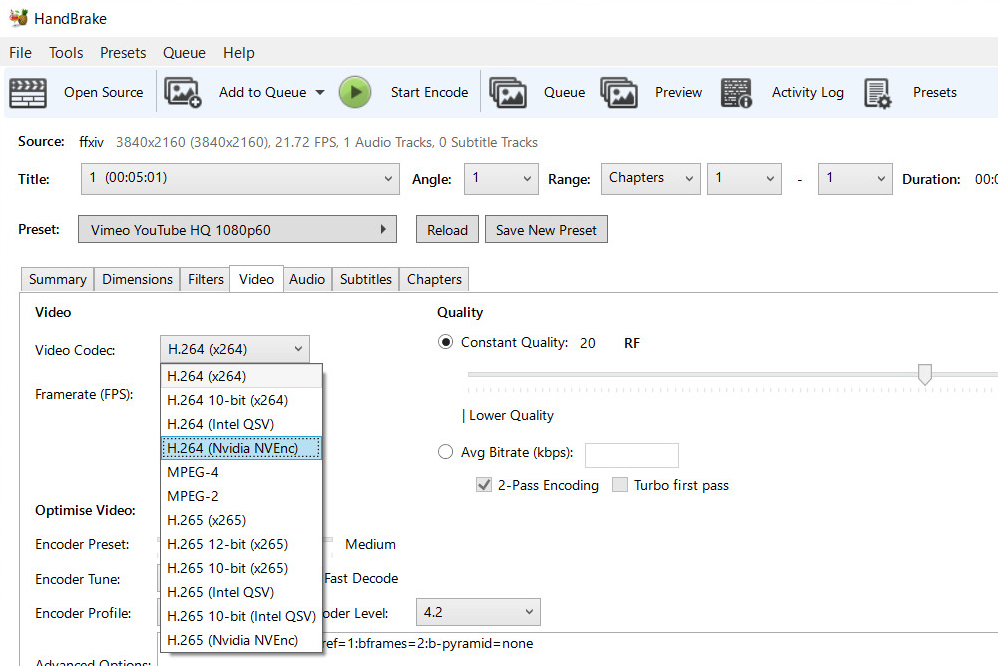Image resolution: width=998 pixels, height=666 pixels.
Task: Select the Video tab
Action: pos(257,279)
